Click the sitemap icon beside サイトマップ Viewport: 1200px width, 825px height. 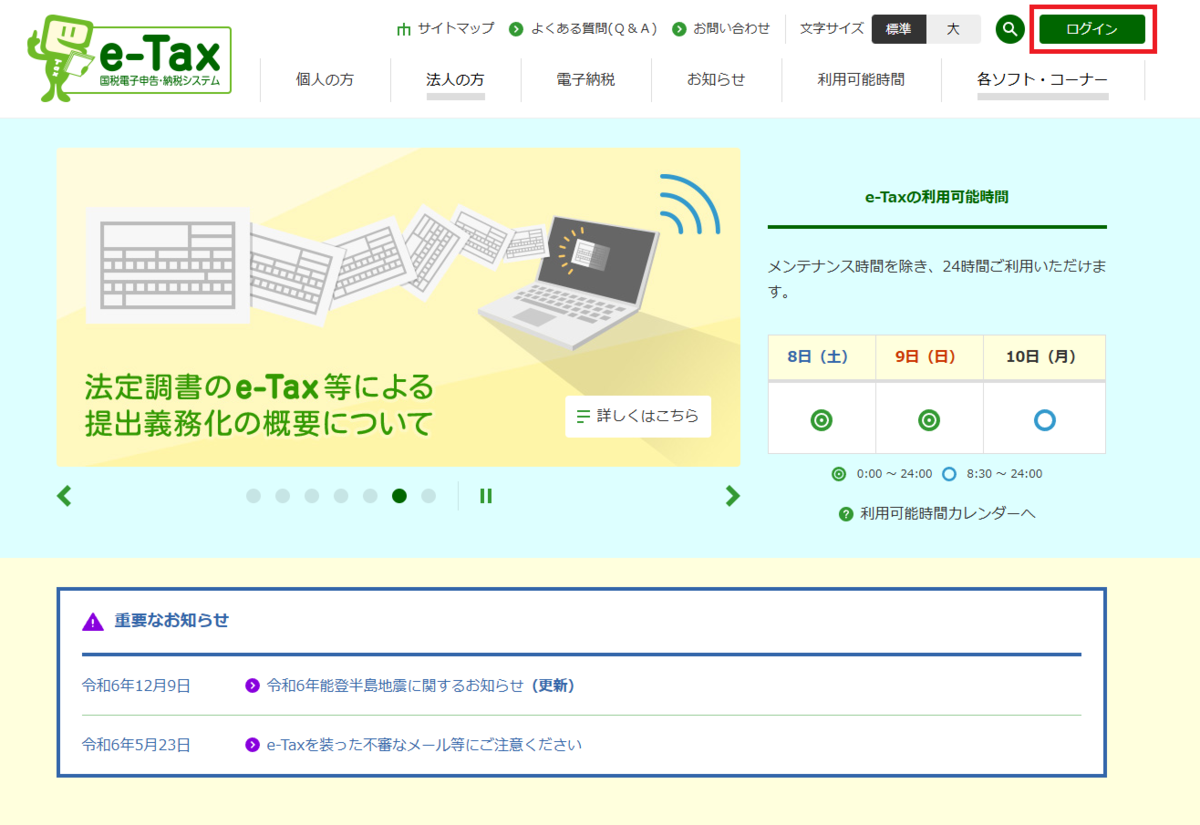click(x=404, y=29)
